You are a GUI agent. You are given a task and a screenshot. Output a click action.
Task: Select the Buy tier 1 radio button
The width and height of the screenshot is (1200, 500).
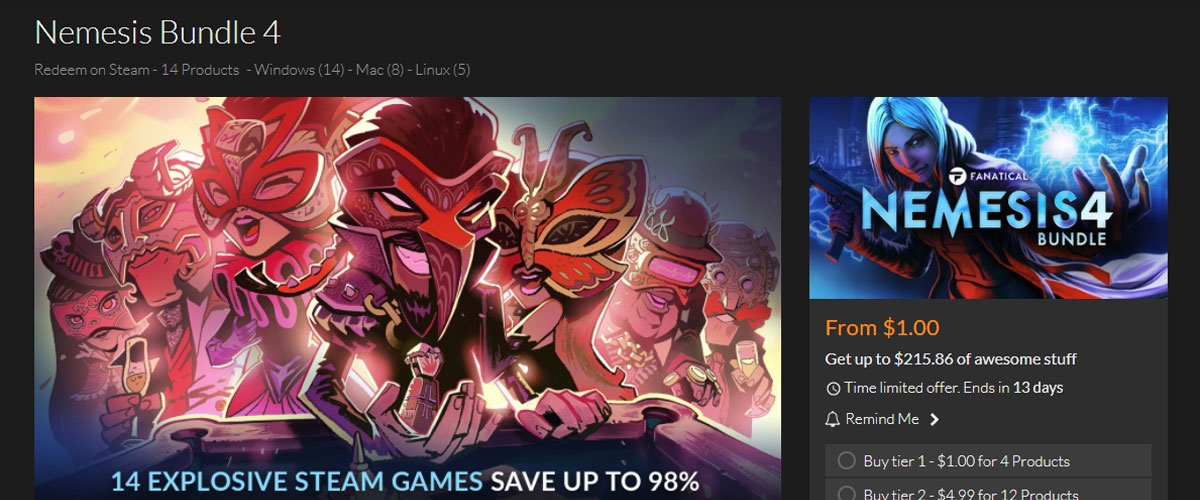pos(846,461)
